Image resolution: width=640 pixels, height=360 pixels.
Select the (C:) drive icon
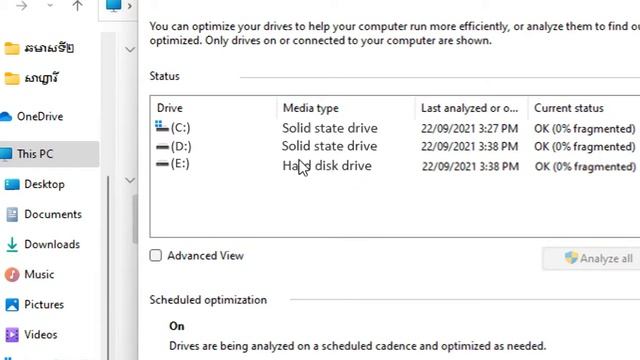(162, 127)
